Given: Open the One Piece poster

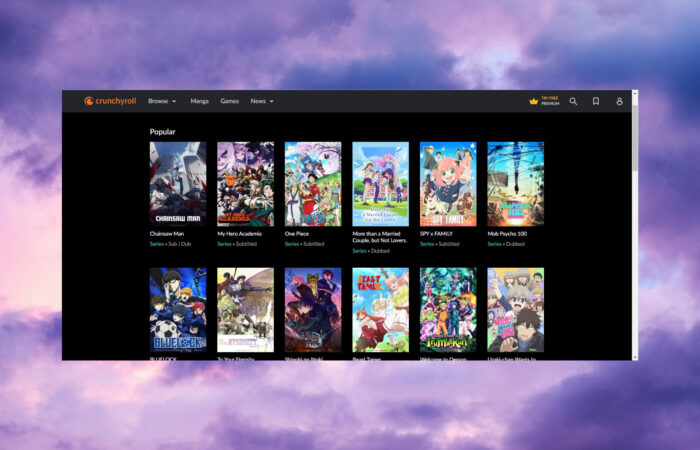Looking at the screenshot, I should point(313,184).
